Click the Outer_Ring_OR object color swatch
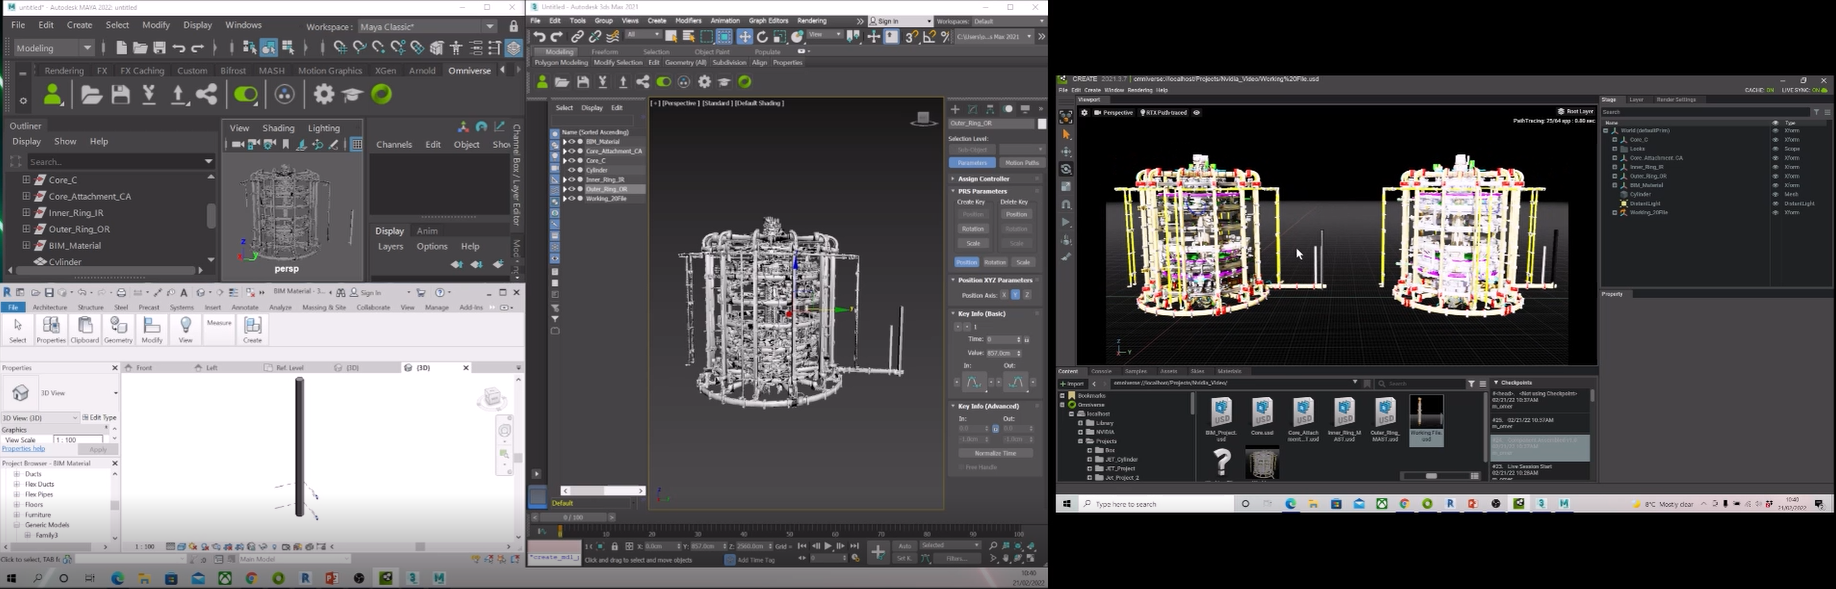This screenshot has height=589, width=1836. [x=1042, y=124]
